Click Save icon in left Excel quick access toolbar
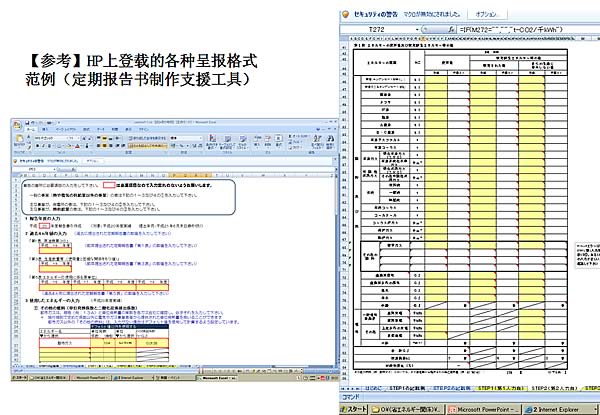This screenshot has width=600, height=415. pyautogui.click(x=27, y=123)
